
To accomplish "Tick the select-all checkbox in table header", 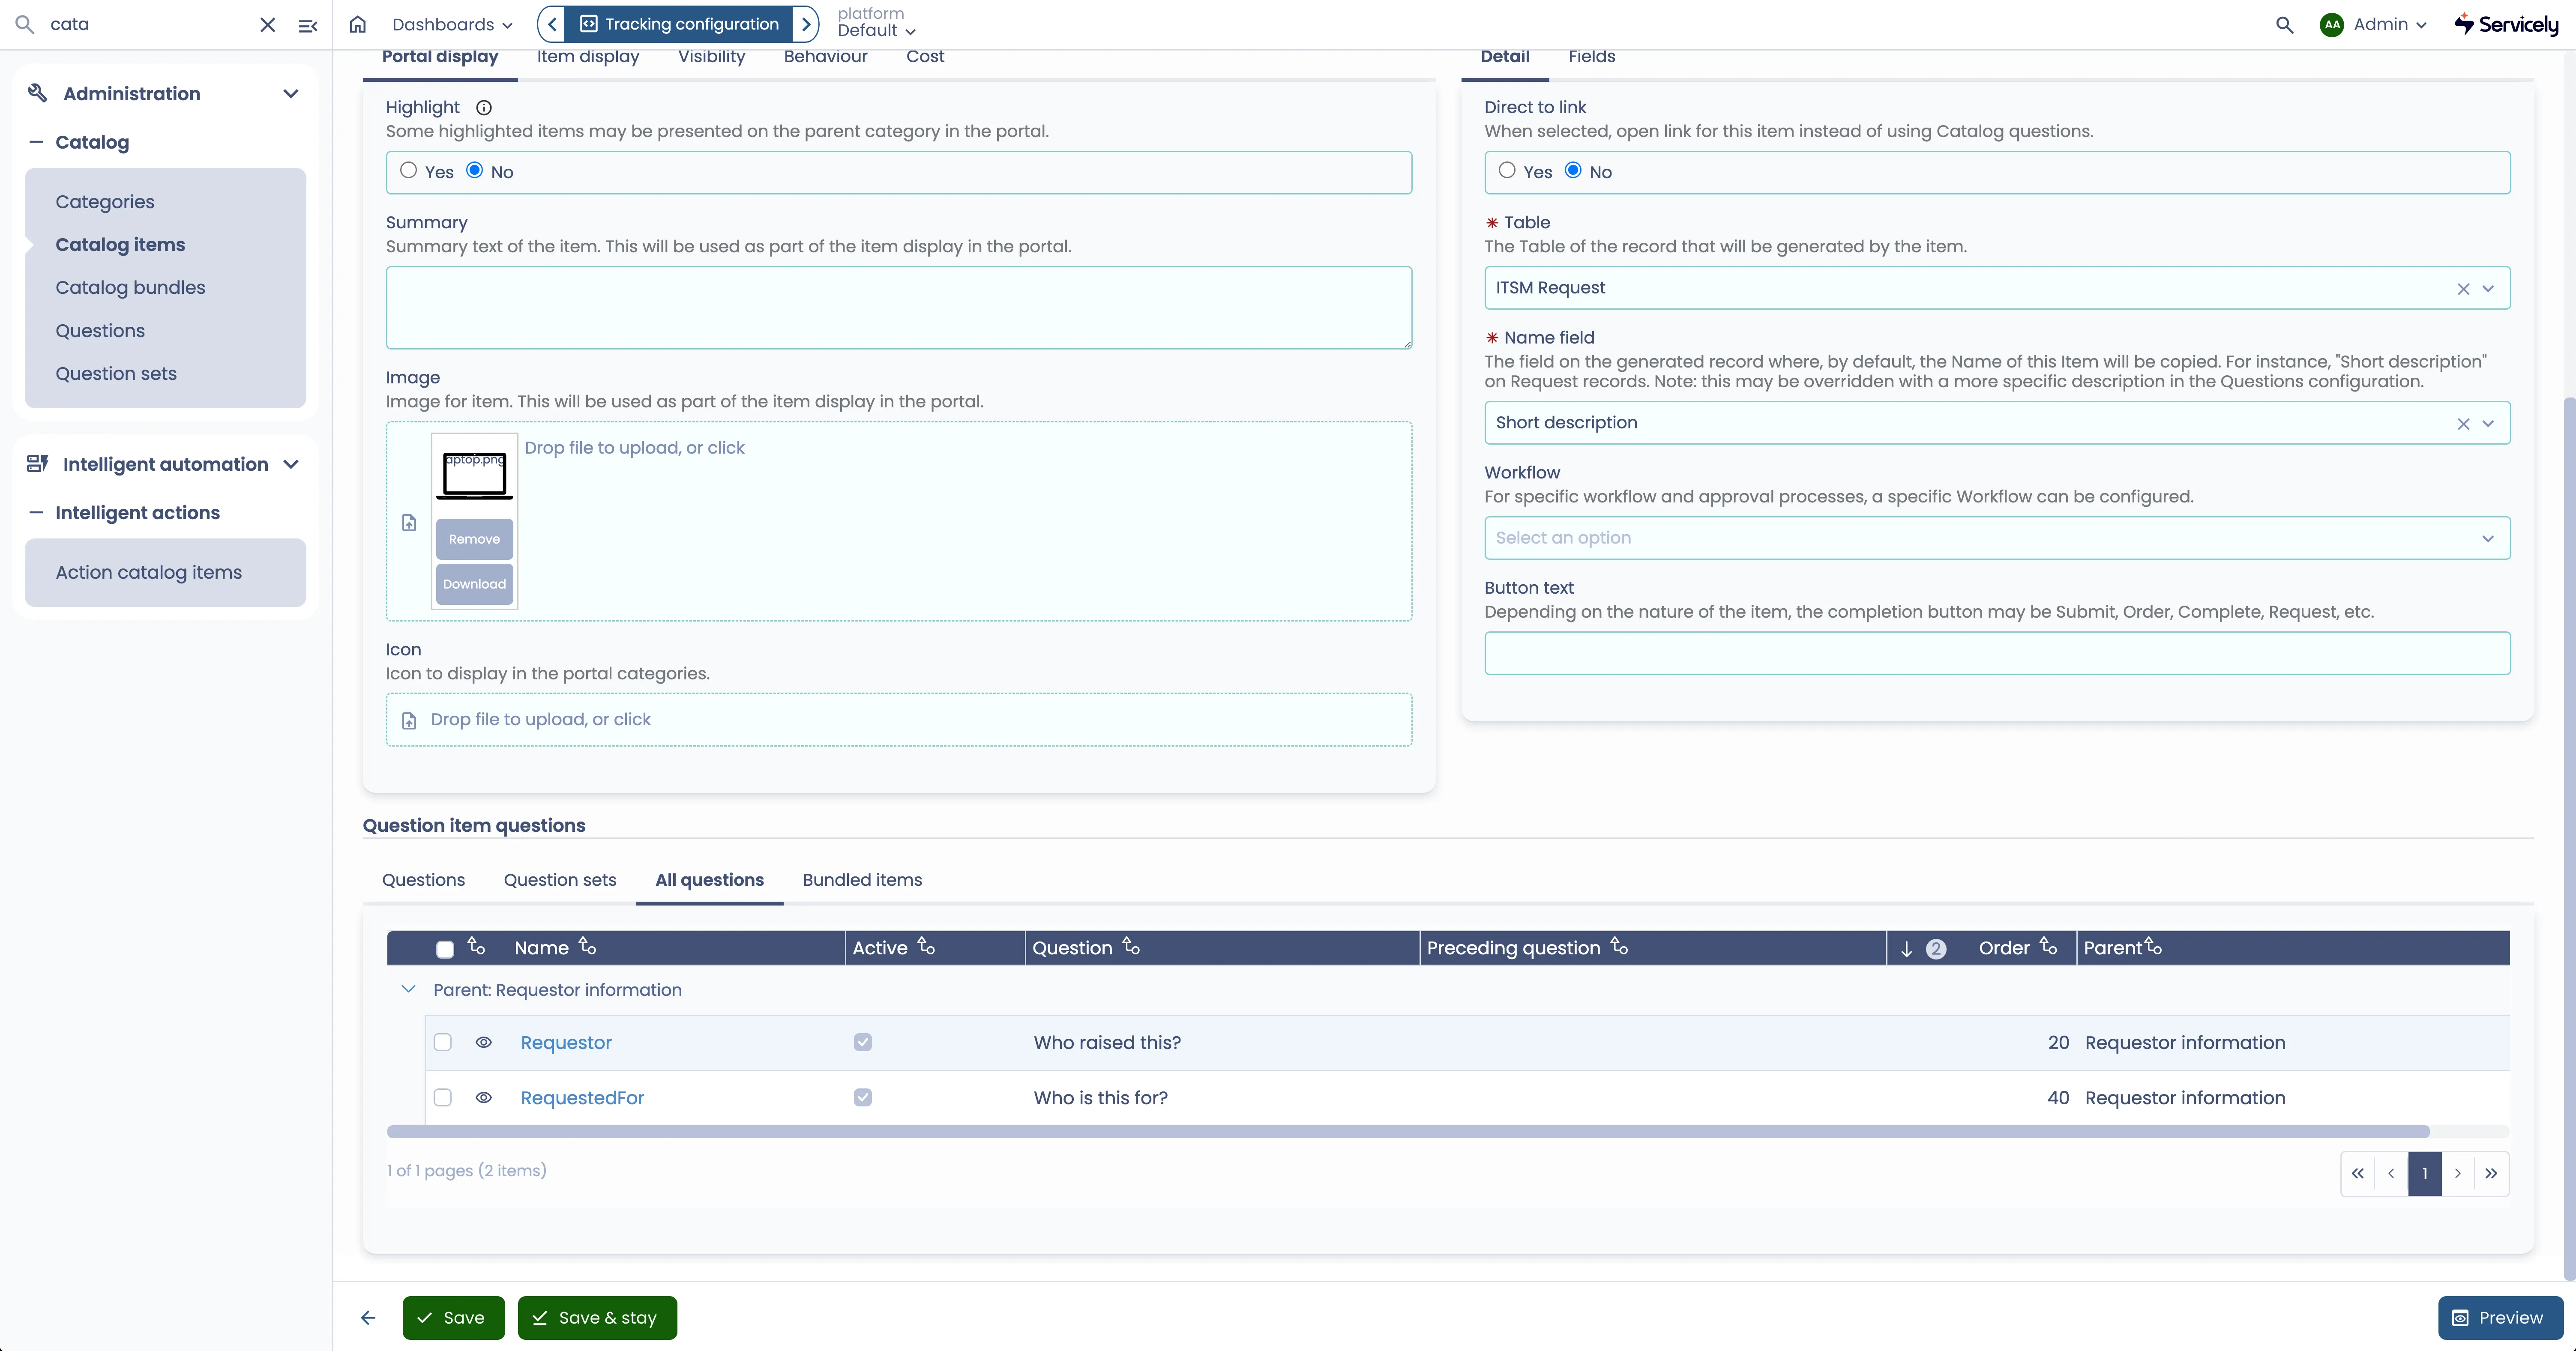I will coord(445,949).
